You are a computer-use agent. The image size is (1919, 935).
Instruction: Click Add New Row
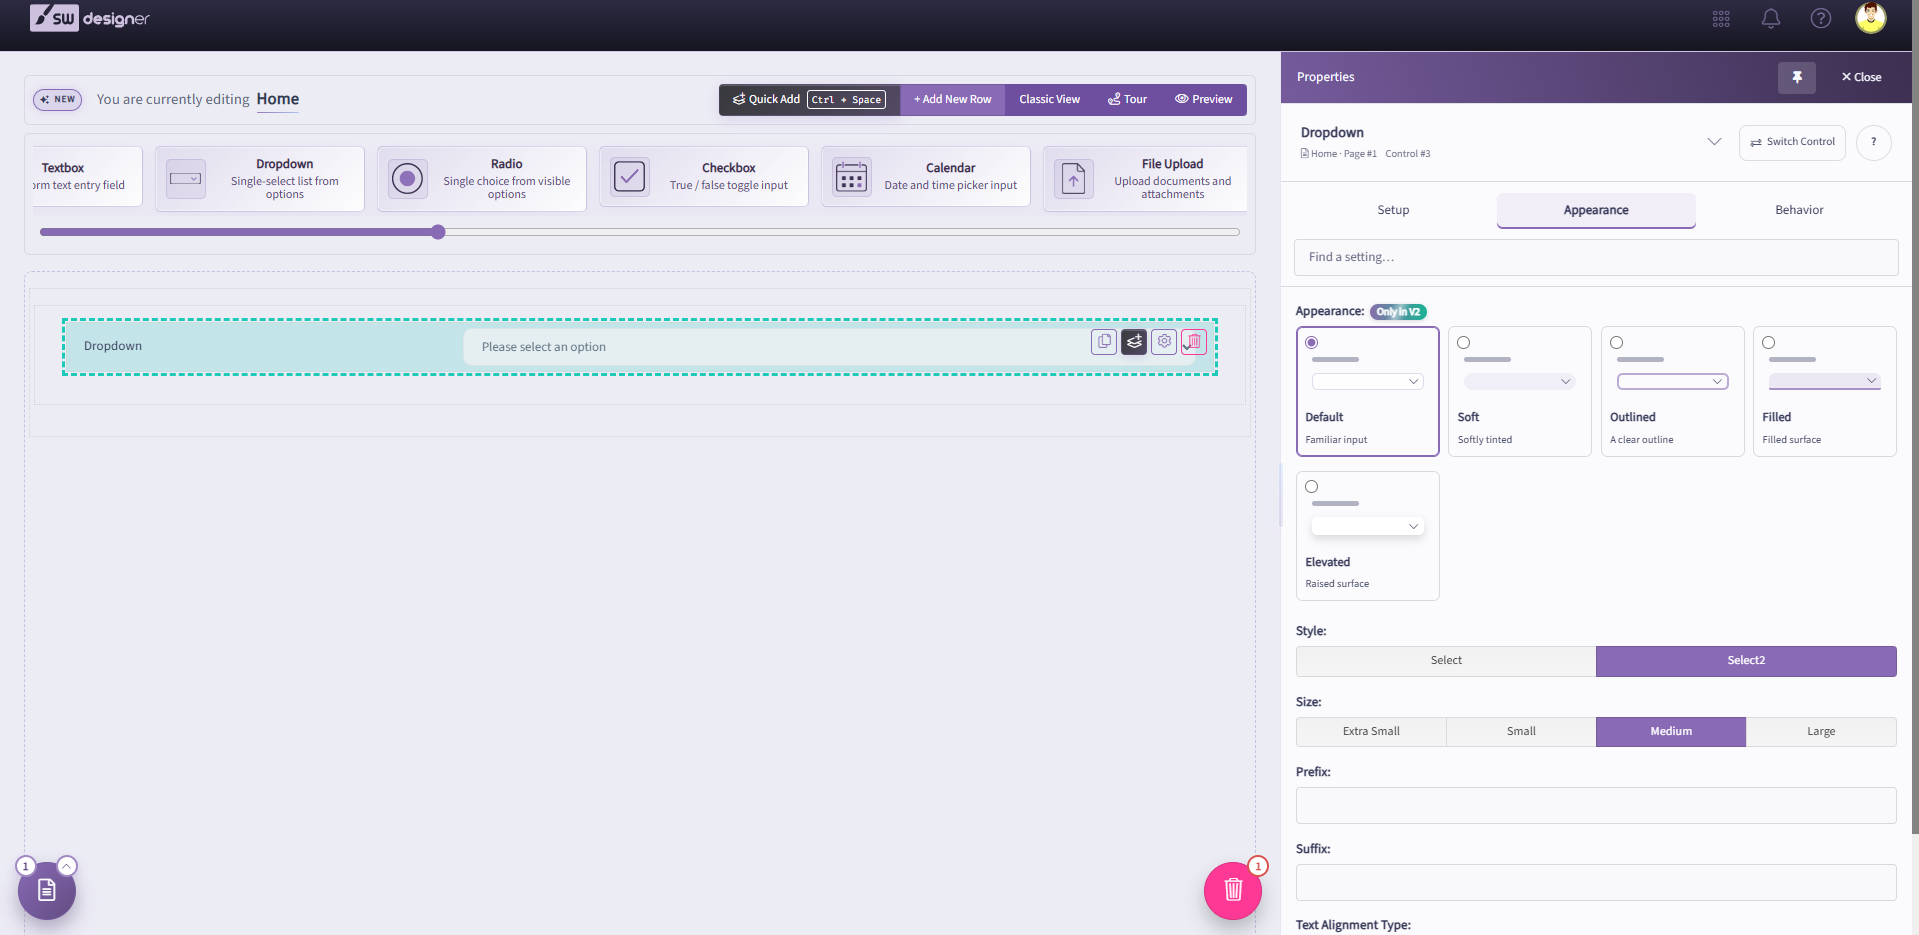tap(952, 99)
